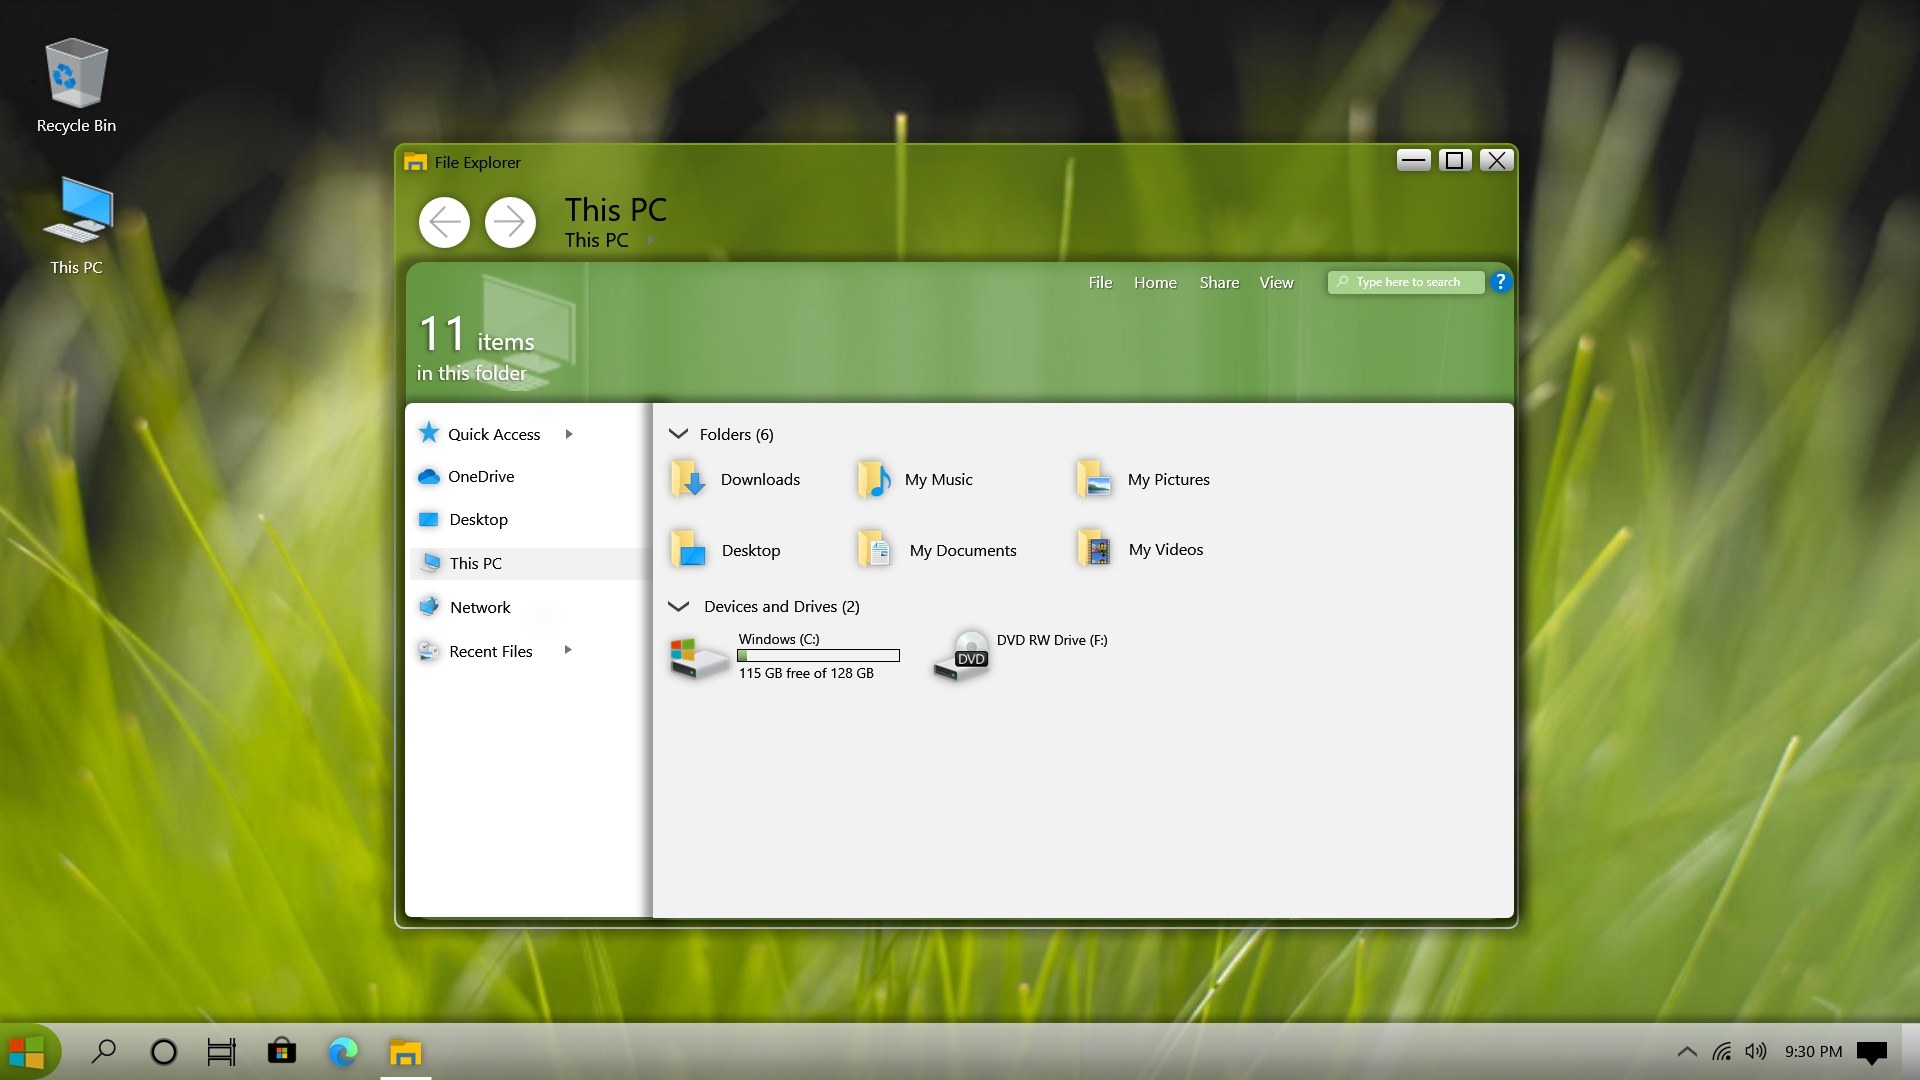Collapse Devices and Drives group
1920x1080 pixels.
tap(678, 606)
